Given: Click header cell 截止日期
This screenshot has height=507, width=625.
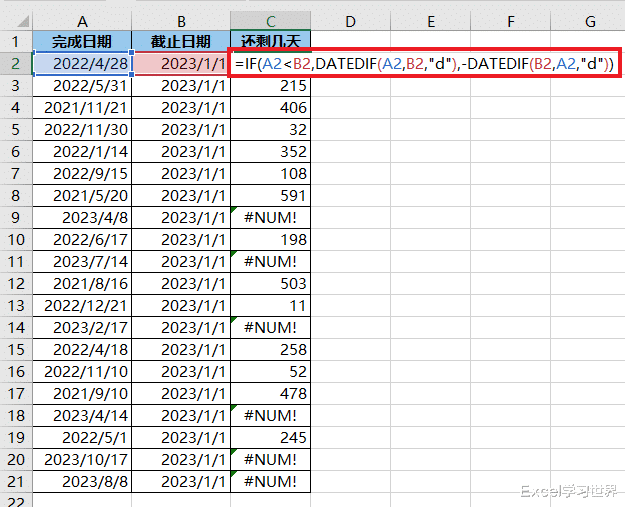Looking at the screenshot, I should point(181,41).
